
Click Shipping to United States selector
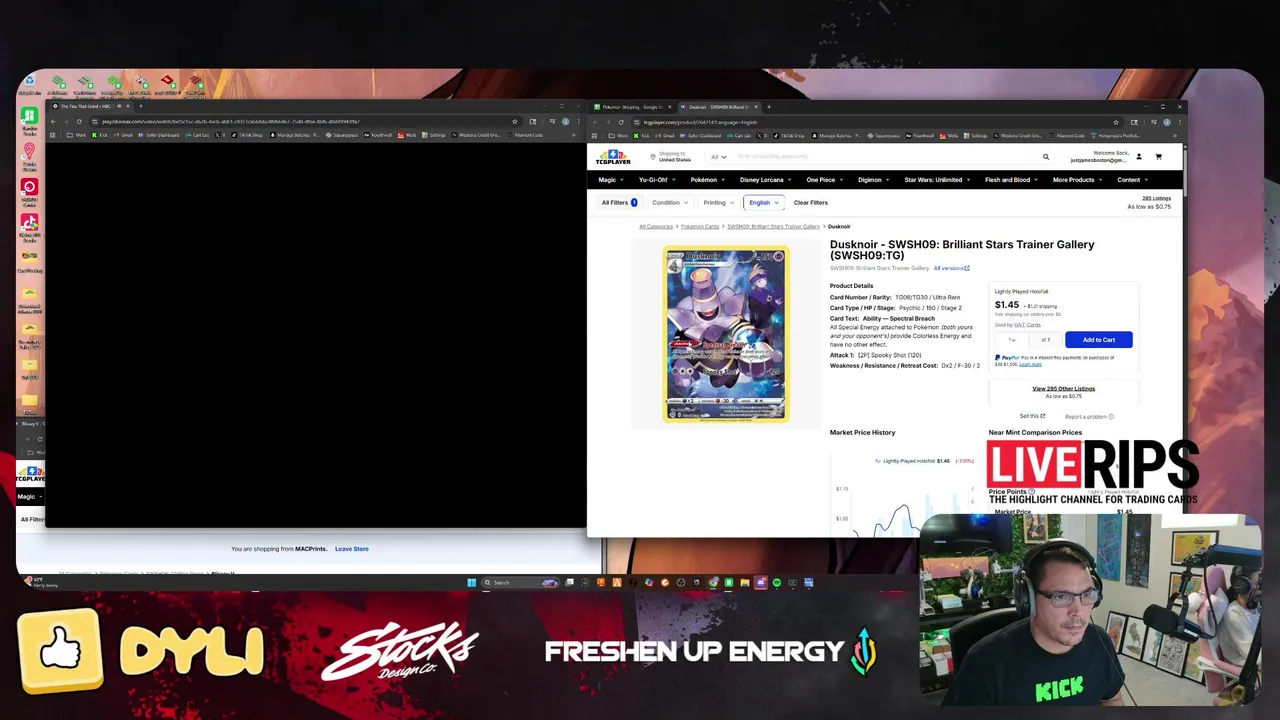pyautogui.click(x=670, y=157)
